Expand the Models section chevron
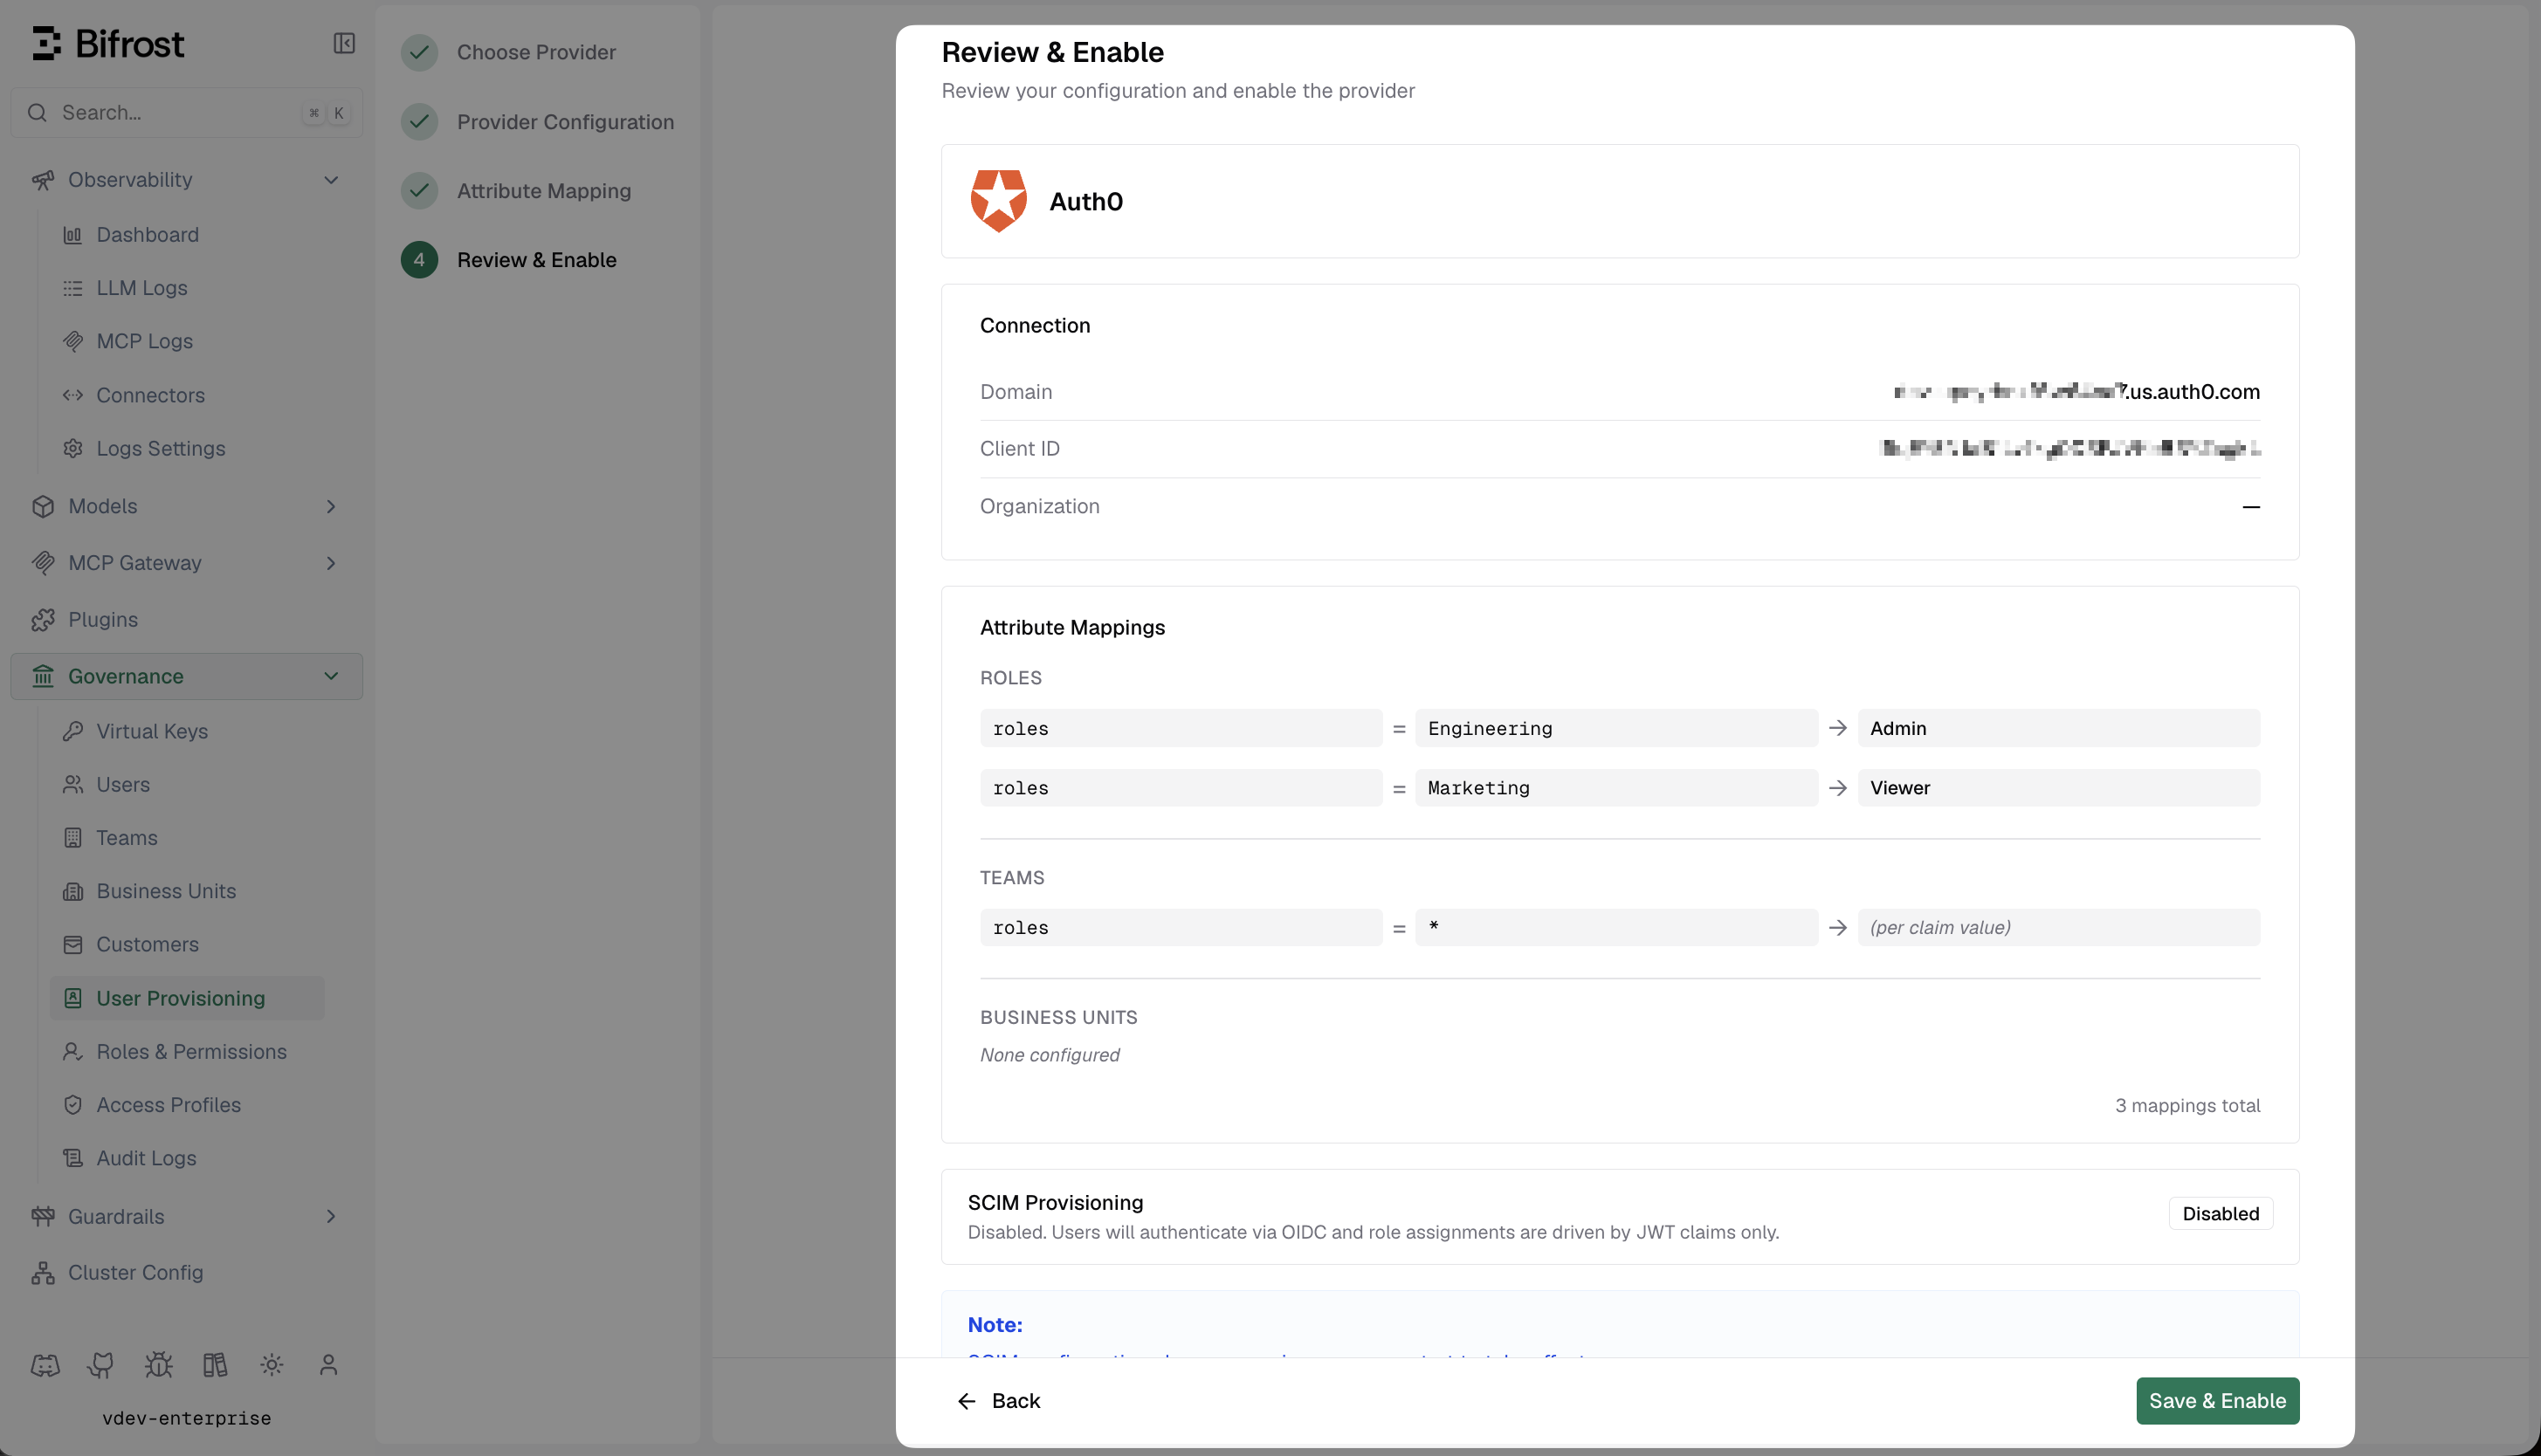Screen dimensions: 2541x1456 (x=331, y=506)
